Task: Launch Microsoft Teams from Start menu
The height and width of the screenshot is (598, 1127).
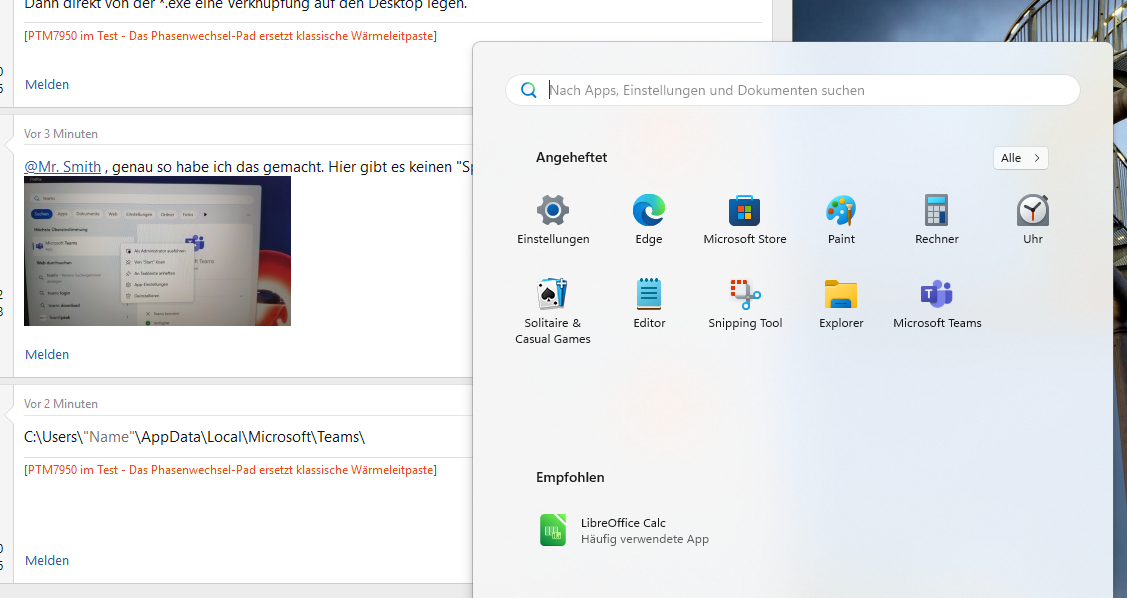Action: pyautogui.click(x=937, y=304)
